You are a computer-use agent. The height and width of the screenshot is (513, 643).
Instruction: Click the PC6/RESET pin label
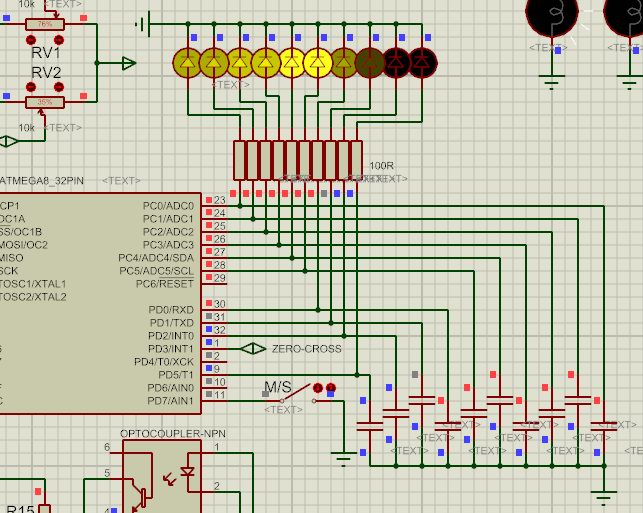[165, 283]
